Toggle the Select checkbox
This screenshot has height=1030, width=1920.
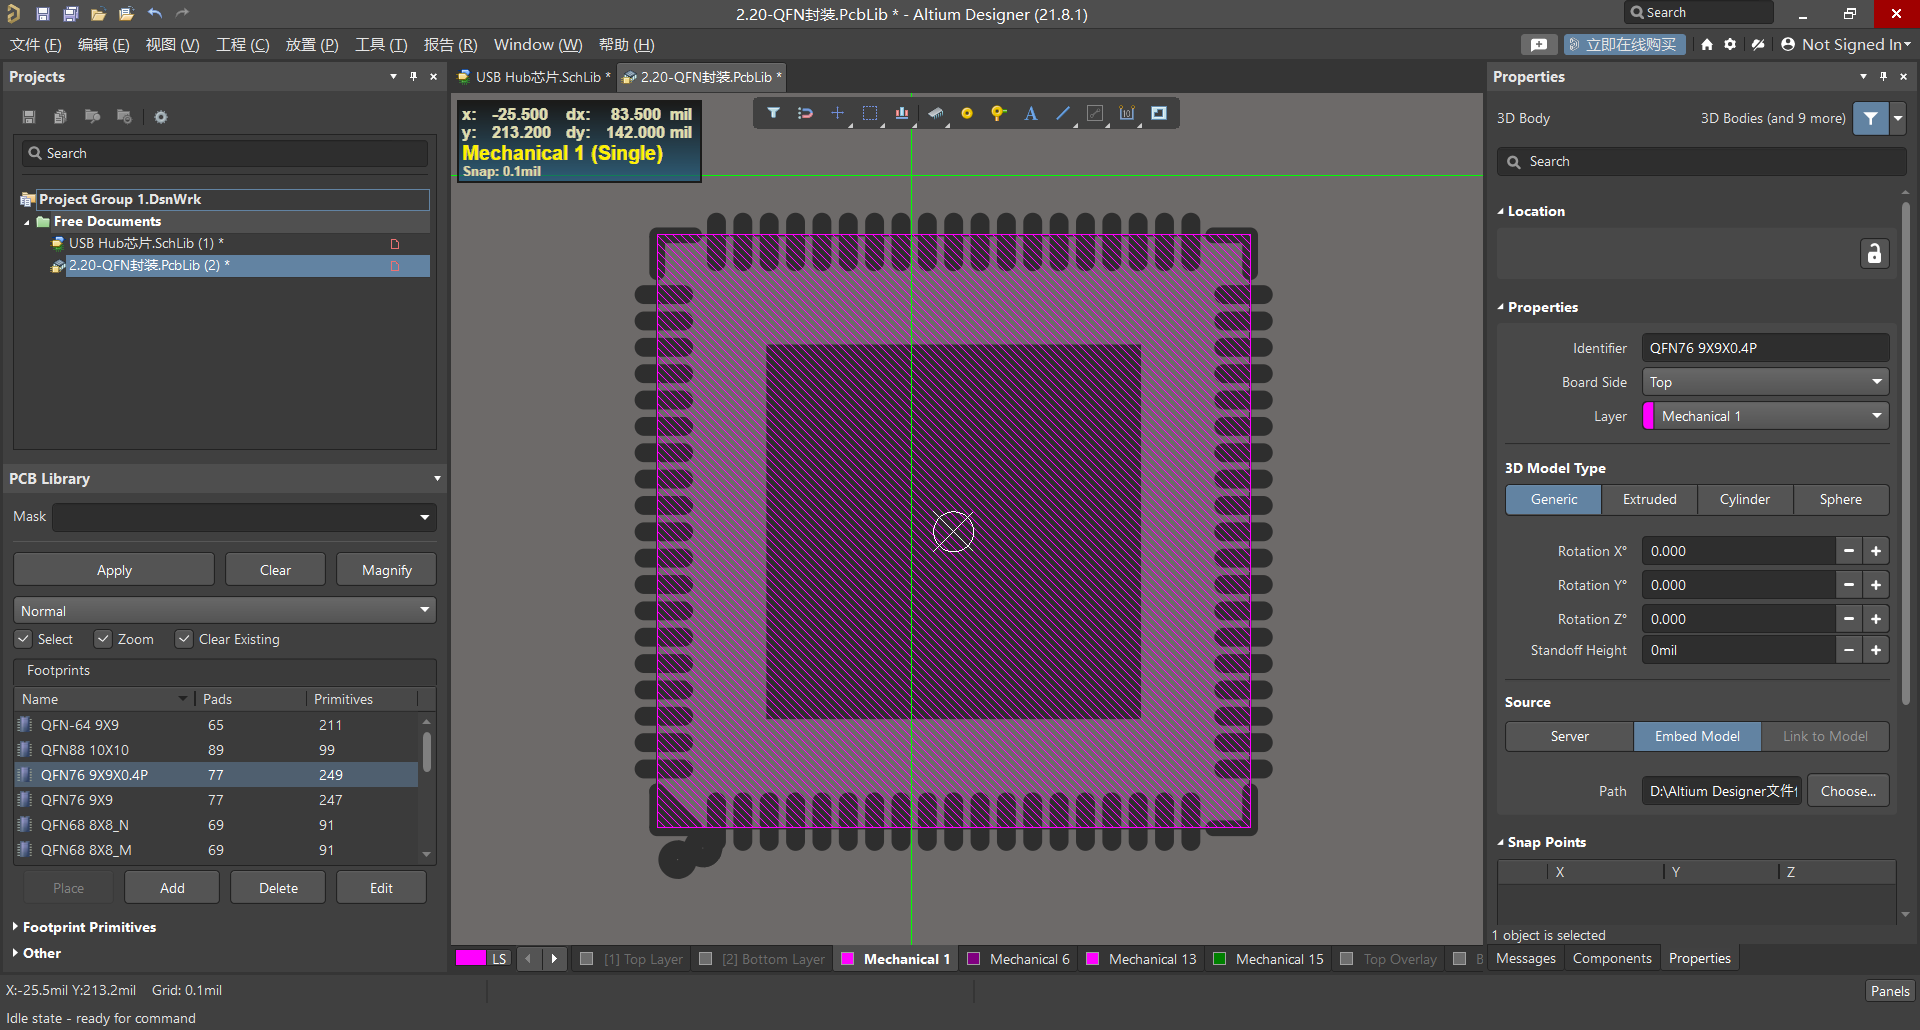point(23,639)
